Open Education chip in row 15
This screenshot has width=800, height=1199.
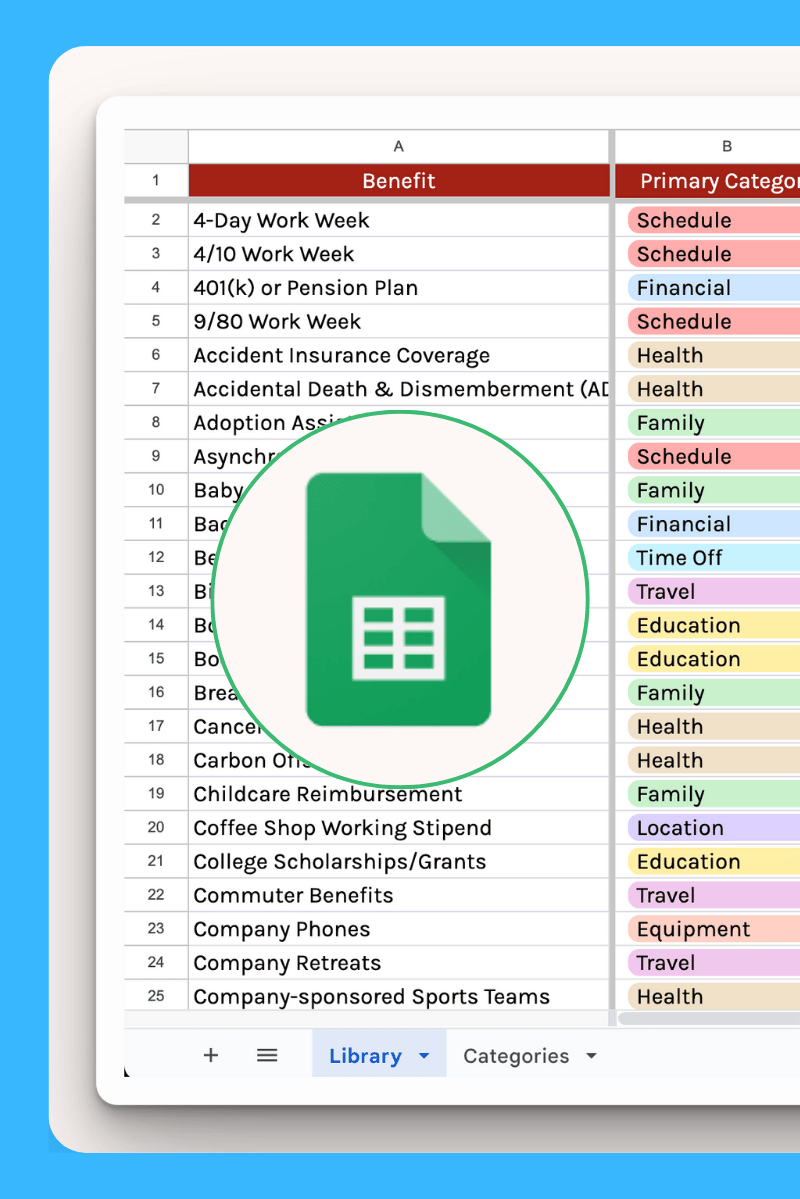tap(714, 658)
